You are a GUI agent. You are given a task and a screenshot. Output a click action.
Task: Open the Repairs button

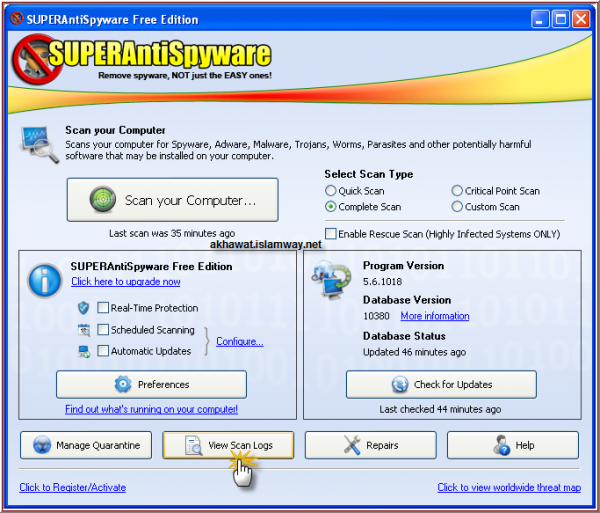coord(370,445)
